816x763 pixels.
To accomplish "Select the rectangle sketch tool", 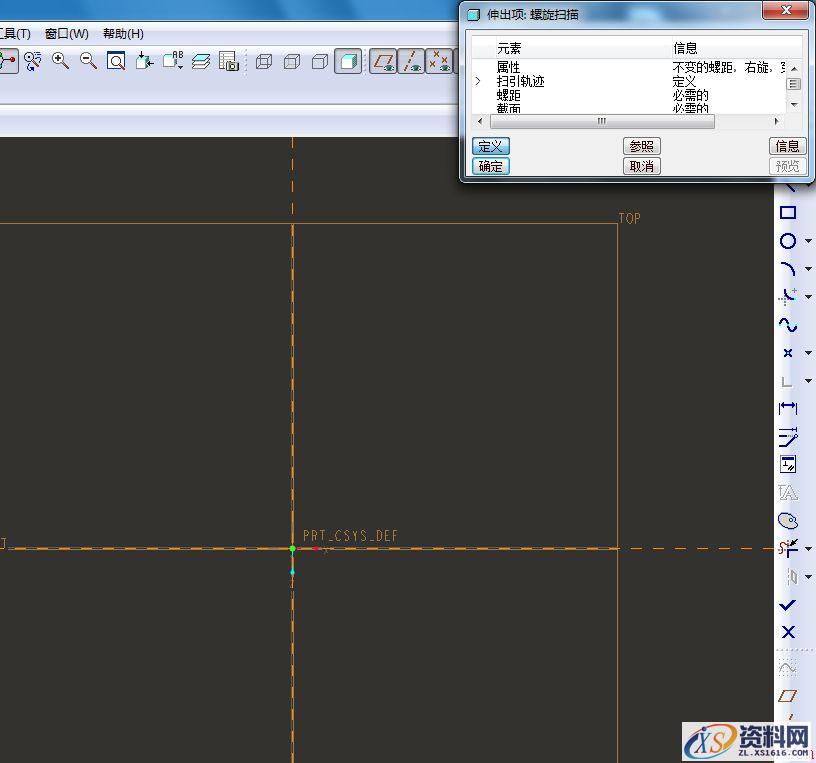I will click(x=788, y=213).
